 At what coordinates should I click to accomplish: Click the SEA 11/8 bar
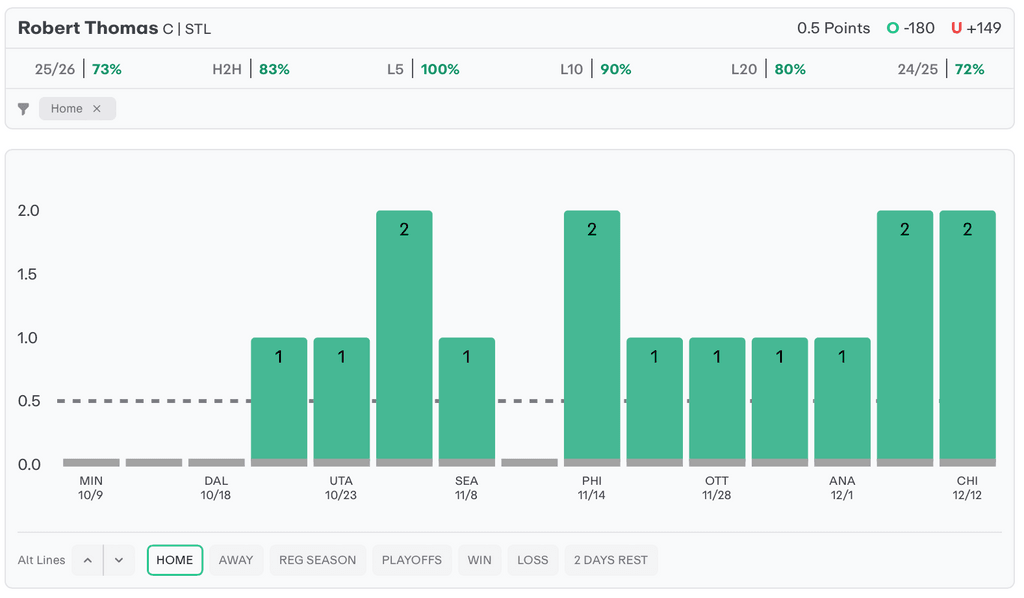point(467,400)
